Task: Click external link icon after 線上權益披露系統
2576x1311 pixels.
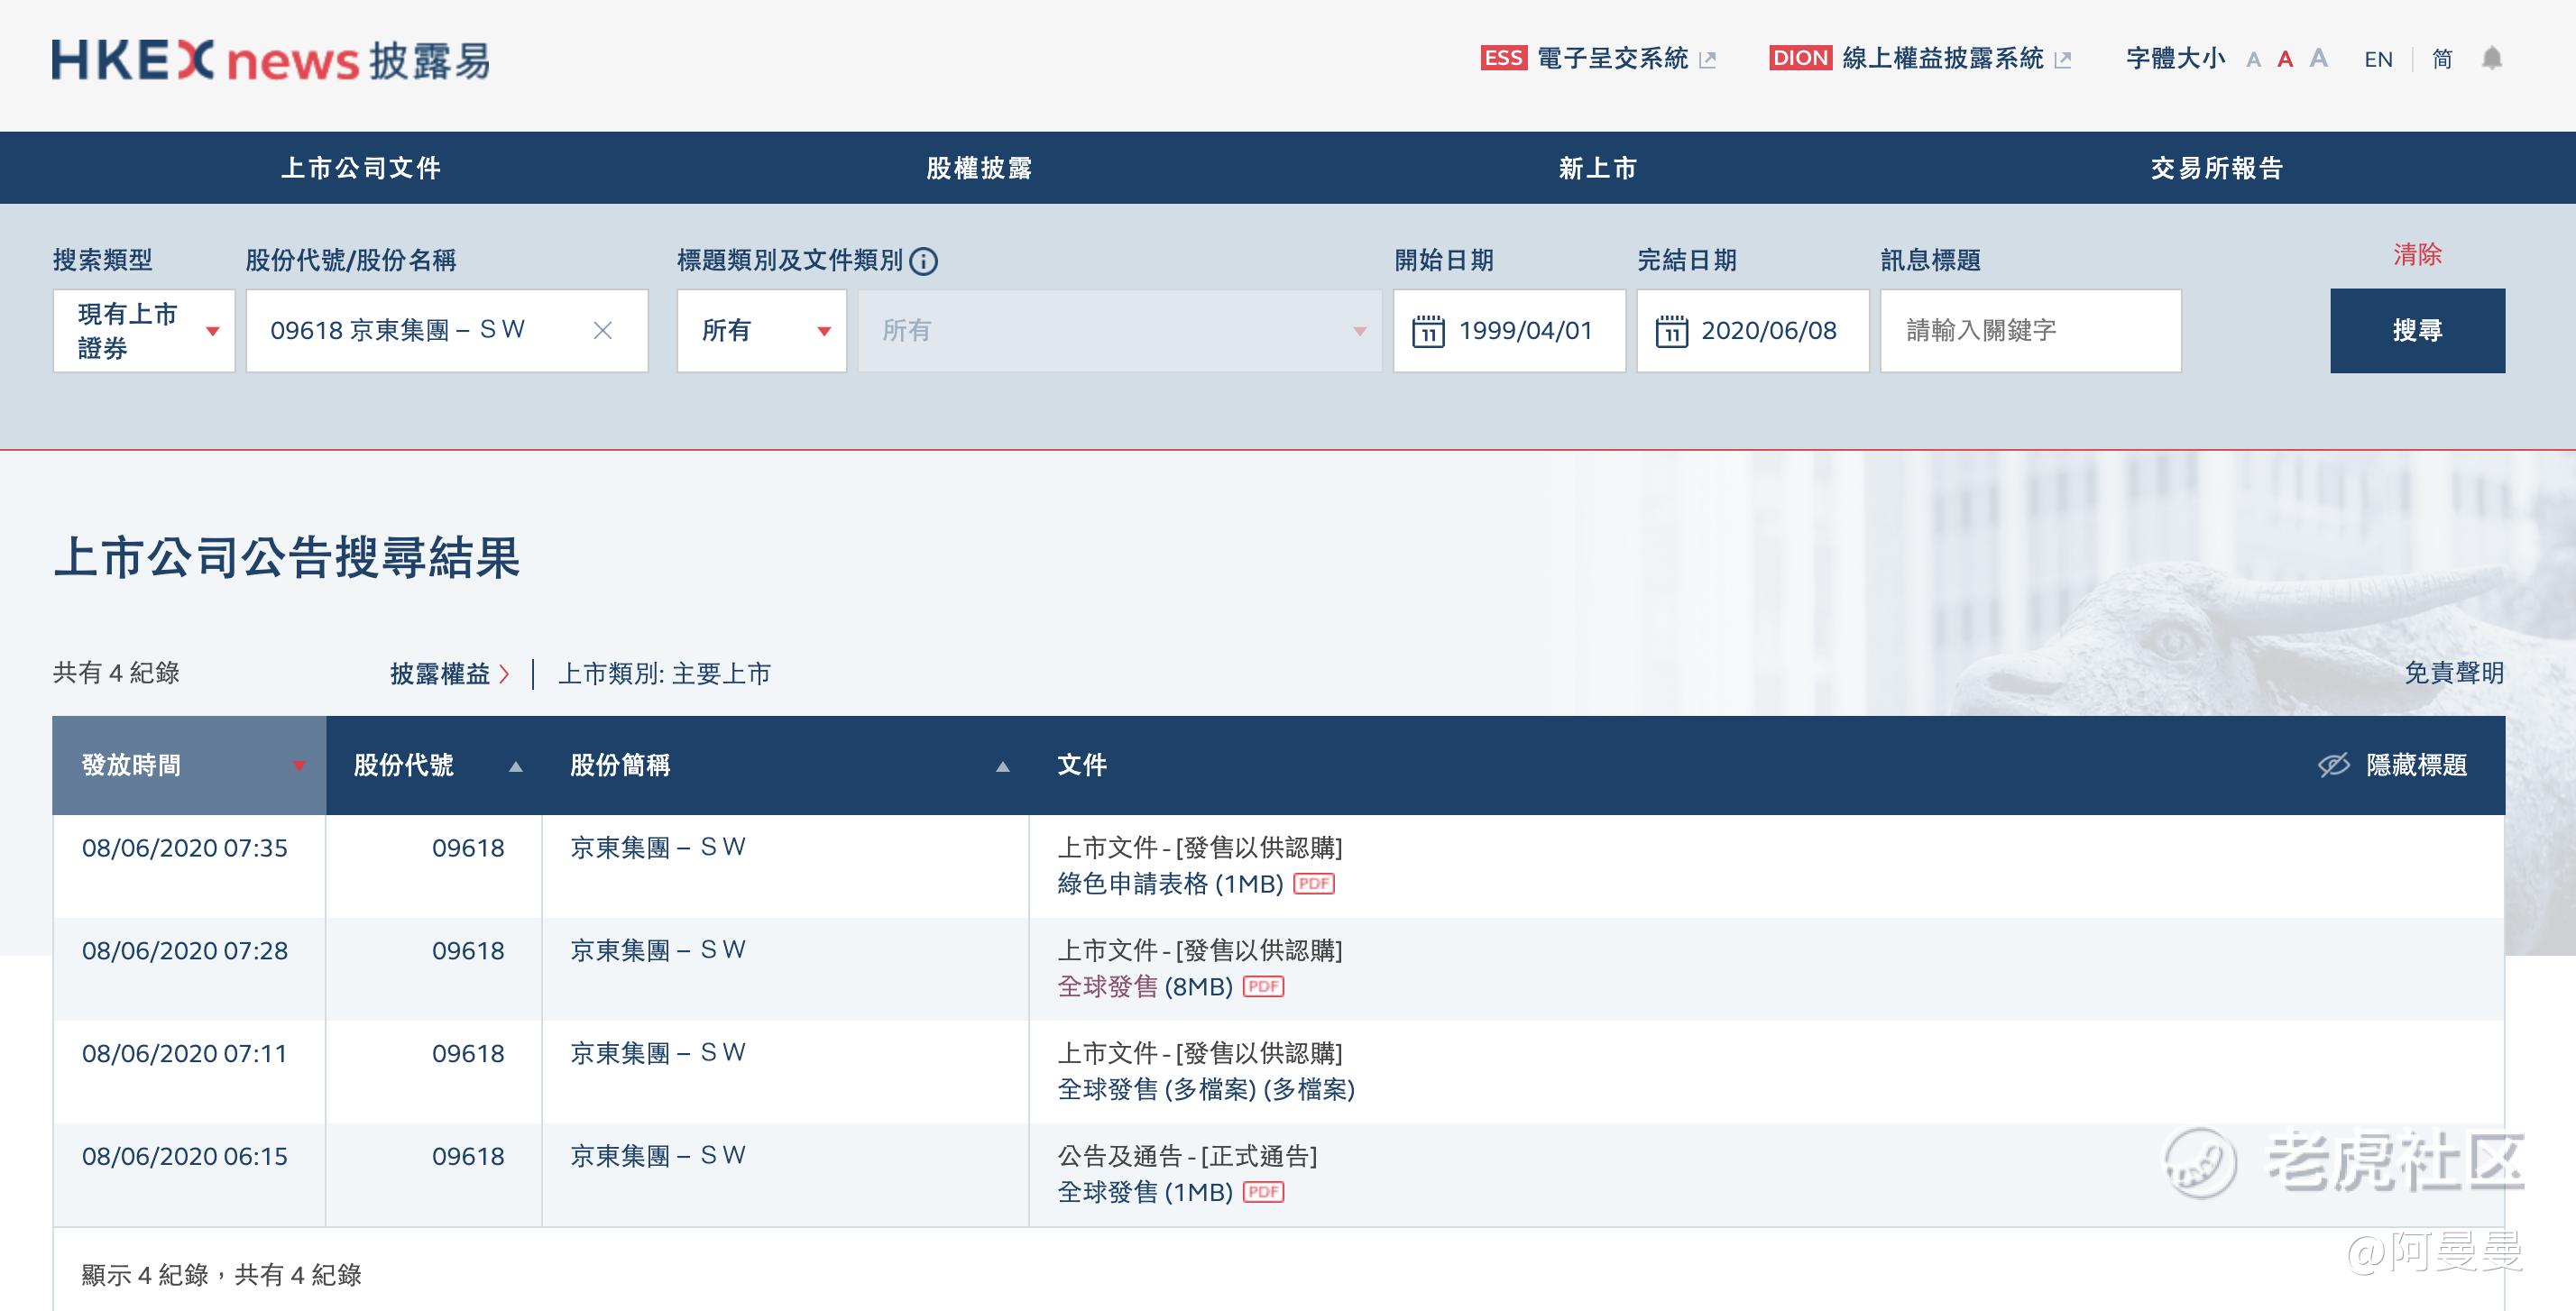Action: coord(2062,60)
